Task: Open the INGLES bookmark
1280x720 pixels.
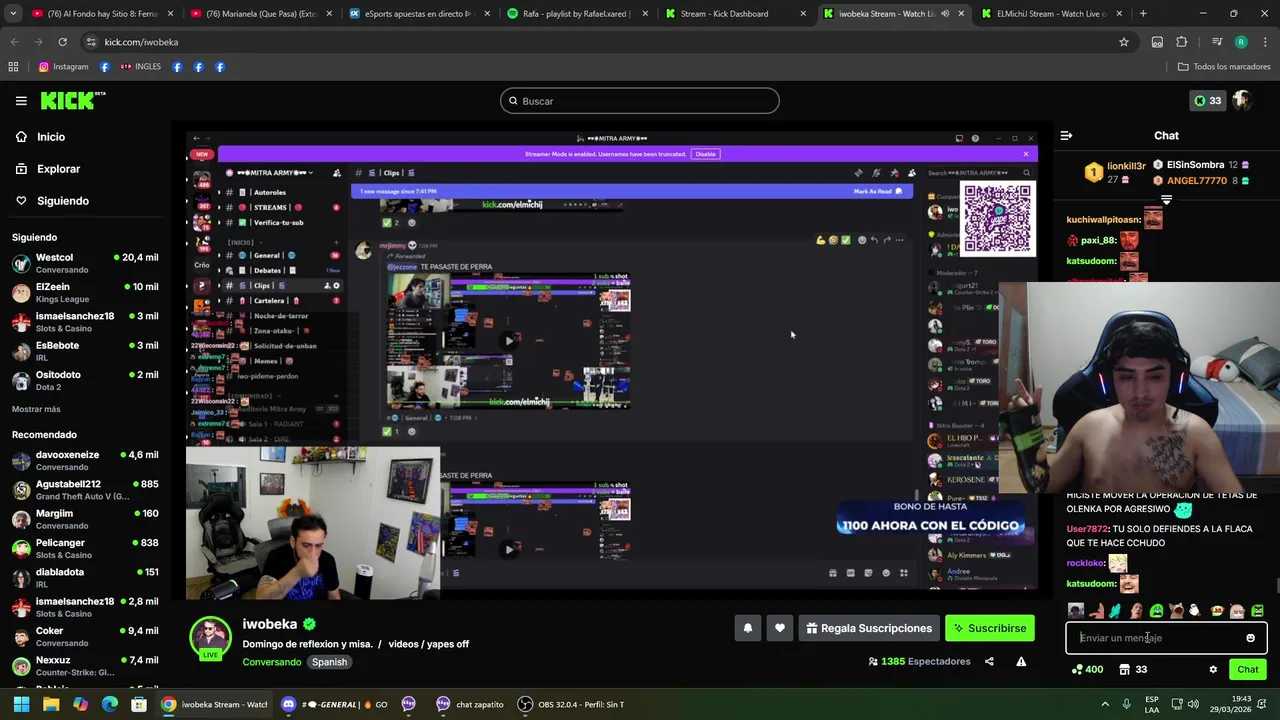Action: point(140,67)
